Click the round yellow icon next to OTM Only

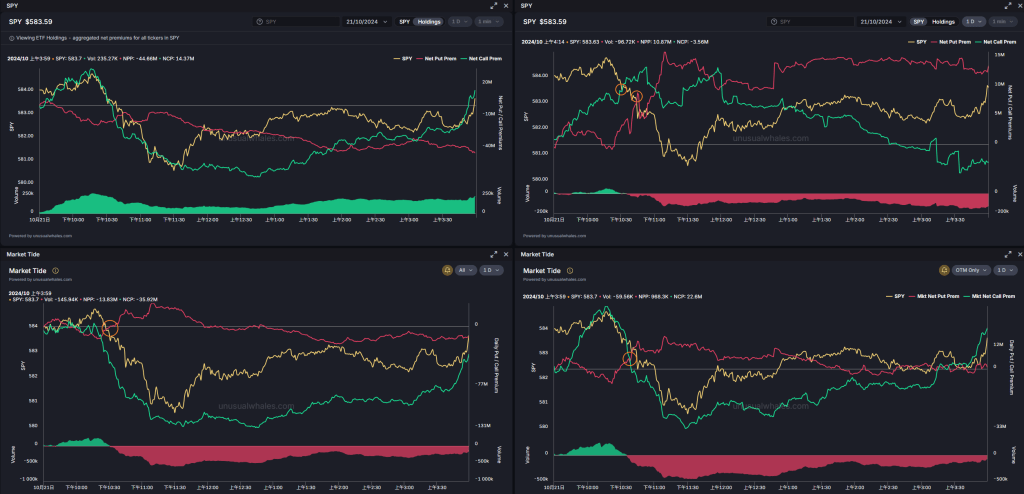(x=943, y=270)
